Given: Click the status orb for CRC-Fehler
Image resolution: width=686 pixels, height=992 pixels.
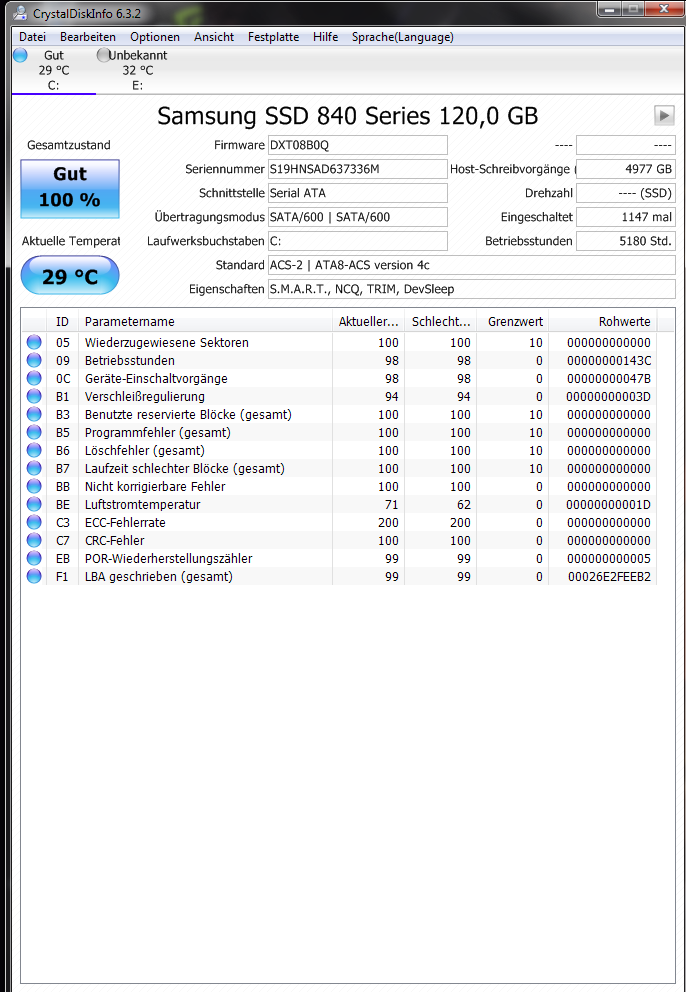Looking at the screenshot, I should tap(34, 540).
